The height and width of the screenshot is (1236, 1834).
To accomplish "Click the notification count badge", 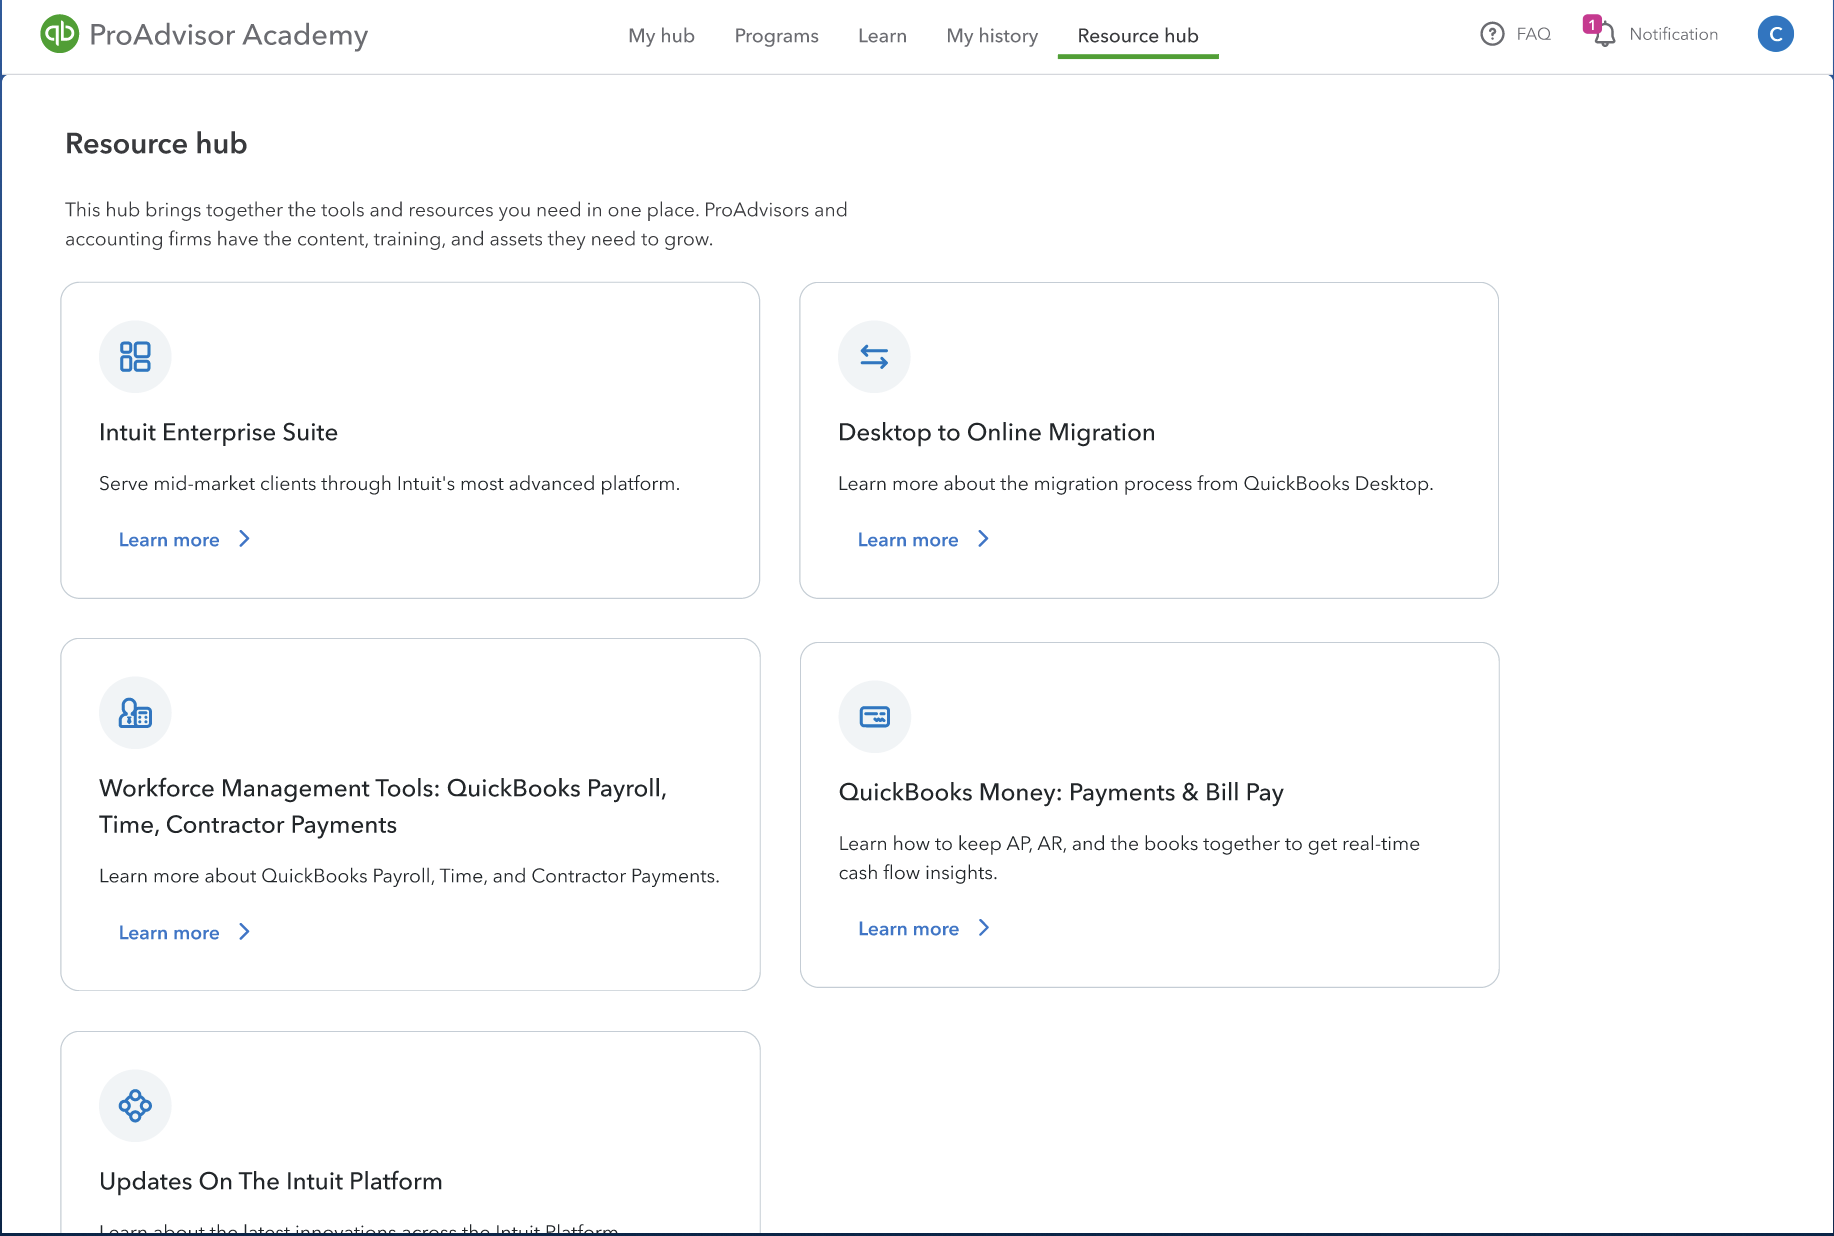I will 1594,26.
